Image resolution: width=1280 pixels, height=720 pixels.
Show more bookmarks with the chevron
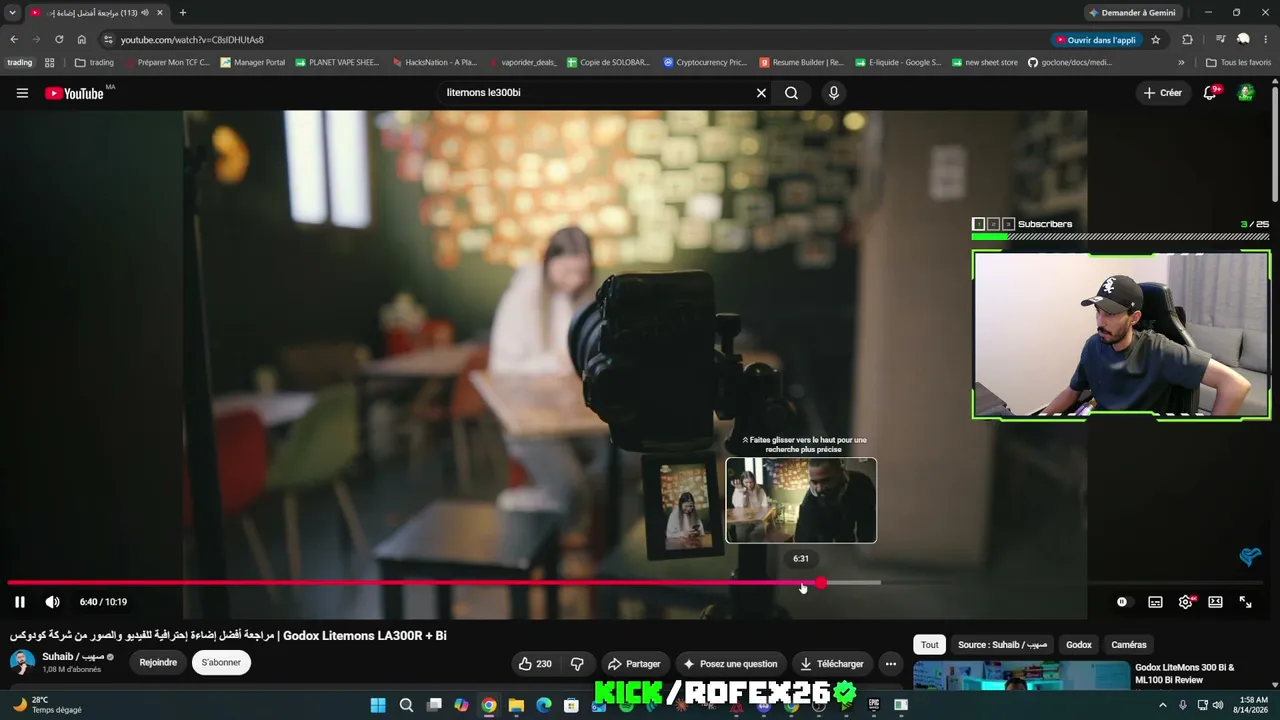pos(1181,62)
